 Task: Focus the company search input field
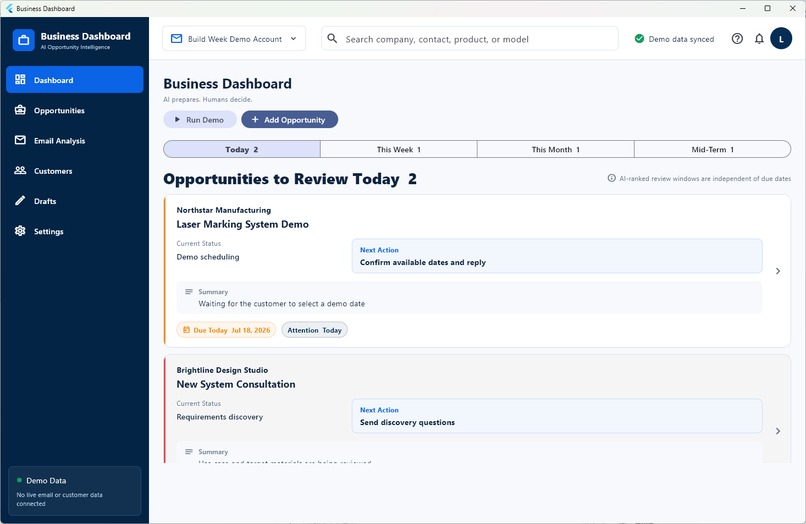(470, 39)
